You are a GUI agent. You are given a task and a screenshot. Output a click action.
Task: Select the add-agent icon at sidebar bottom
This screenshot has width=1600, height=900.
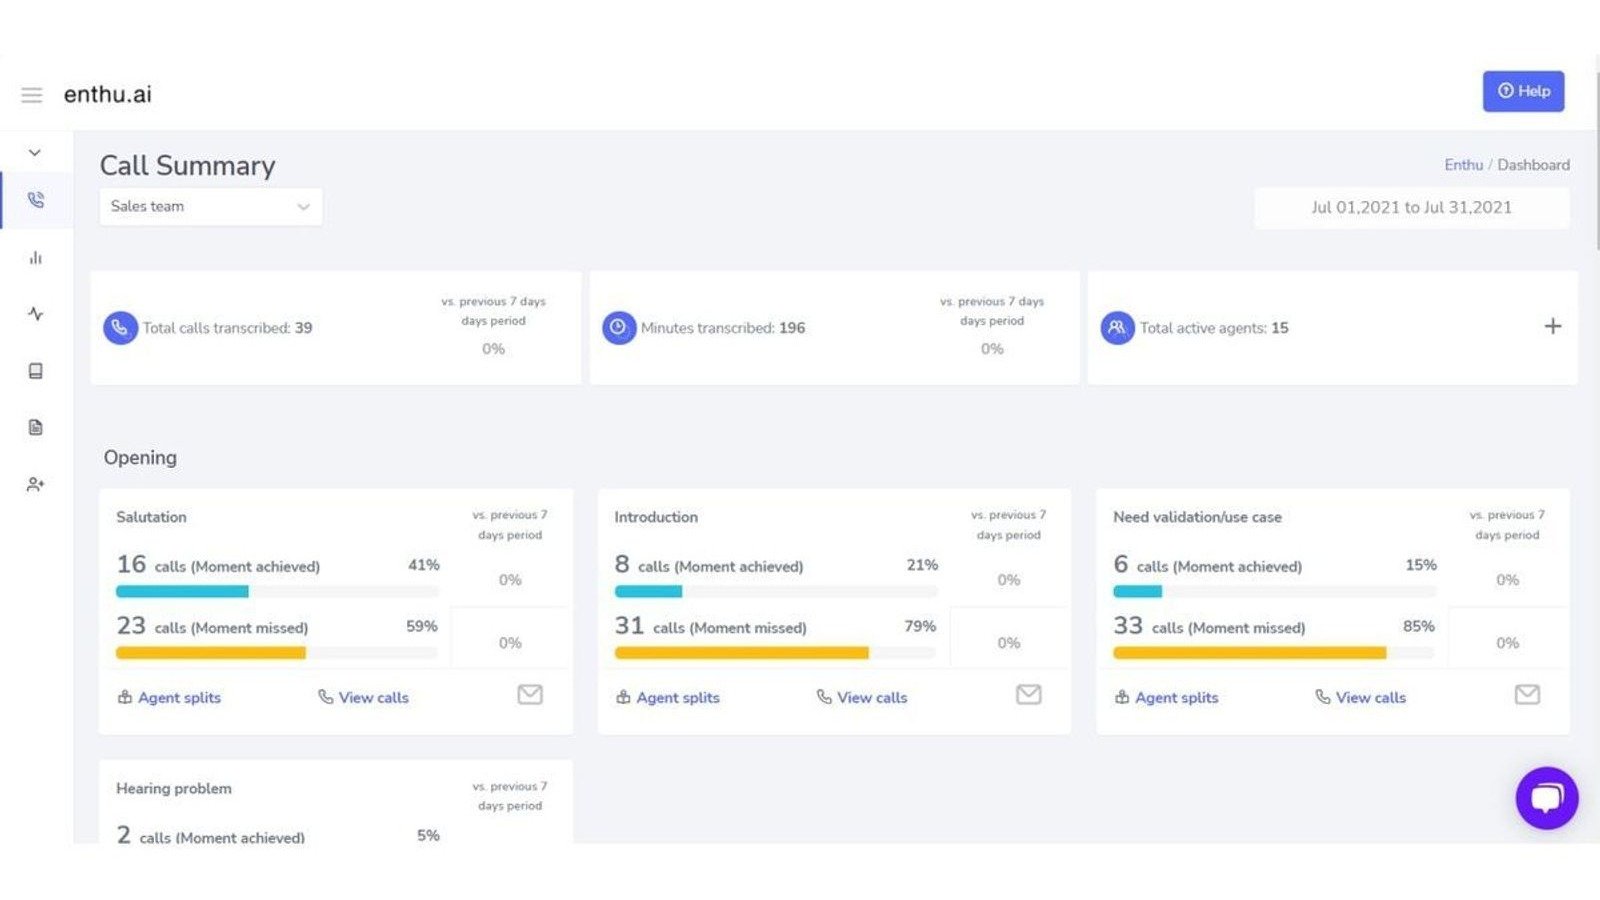pyautogui.click(x=36, y=484)
